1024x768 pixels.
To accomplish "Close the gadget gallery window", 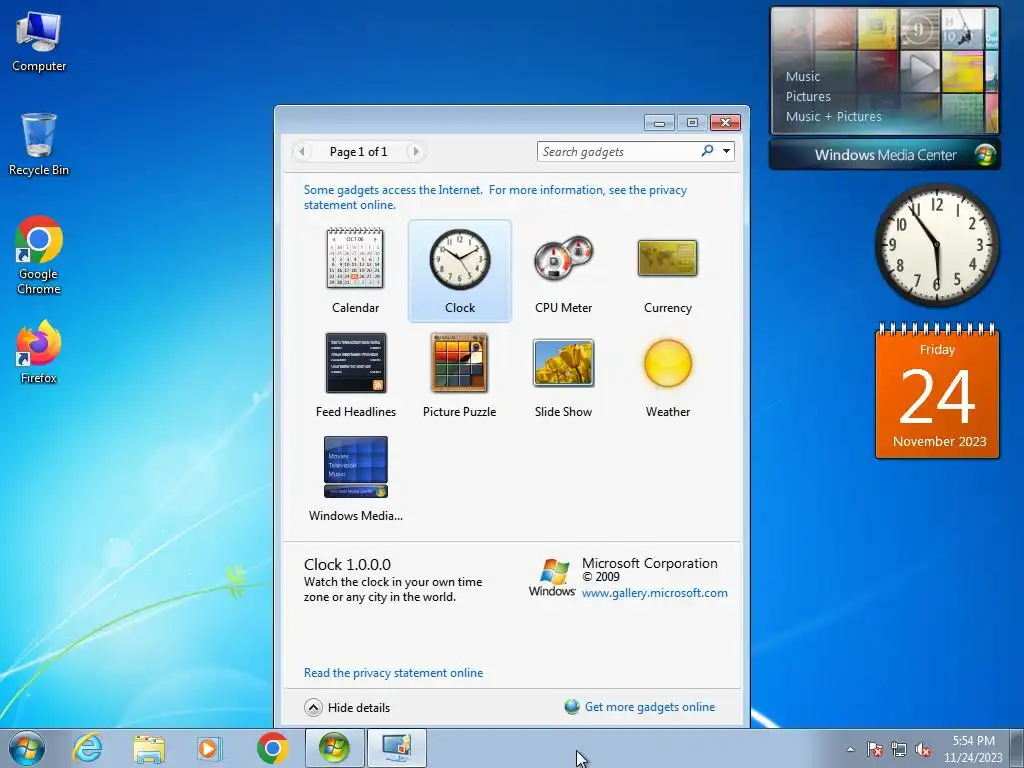I will coord(725,123).
